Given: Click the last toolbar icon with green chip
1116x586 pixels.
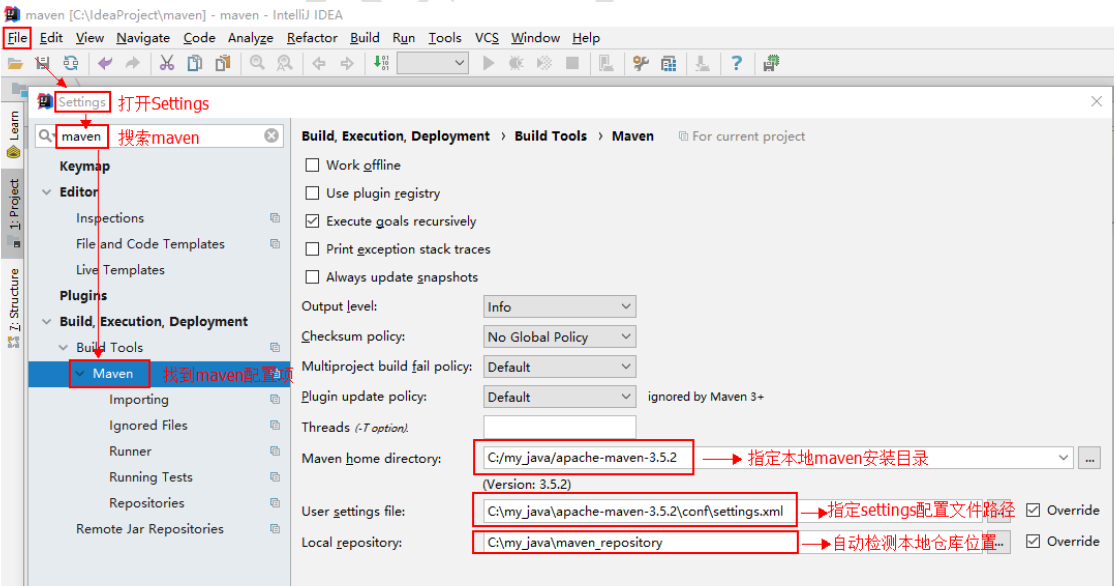Looking at the screenshot, I should point(771,63).
